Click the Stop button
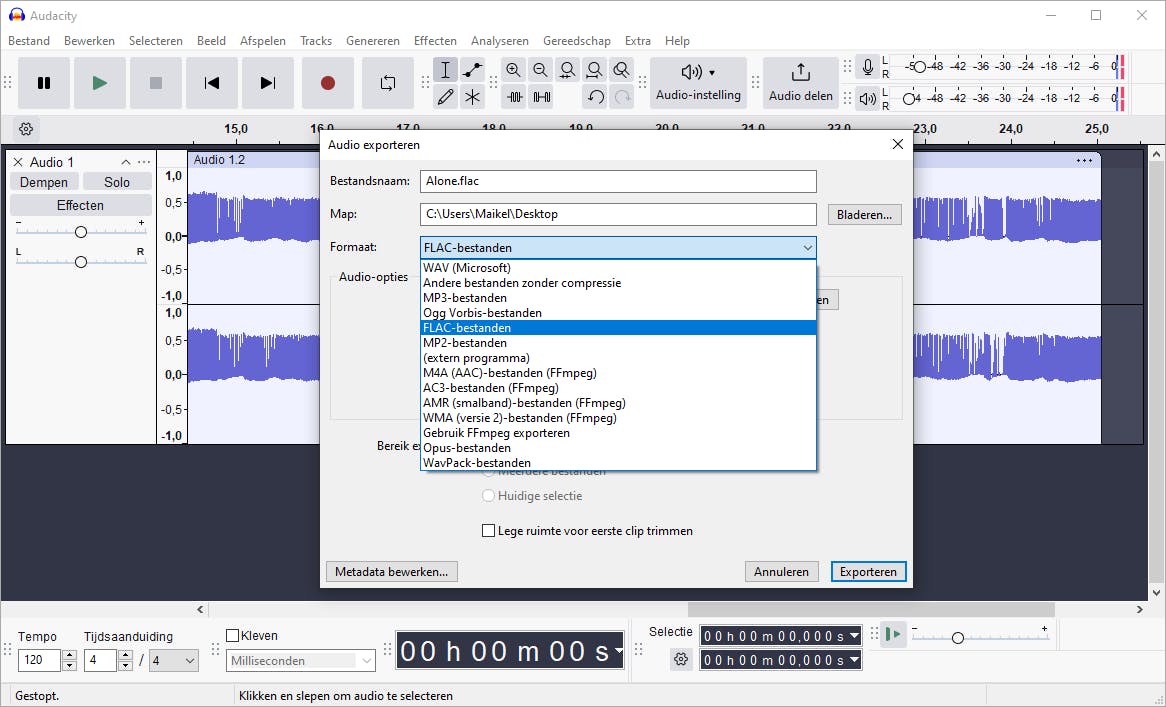The width and height of the screenshot is (1166, 707). coord(155,83)
